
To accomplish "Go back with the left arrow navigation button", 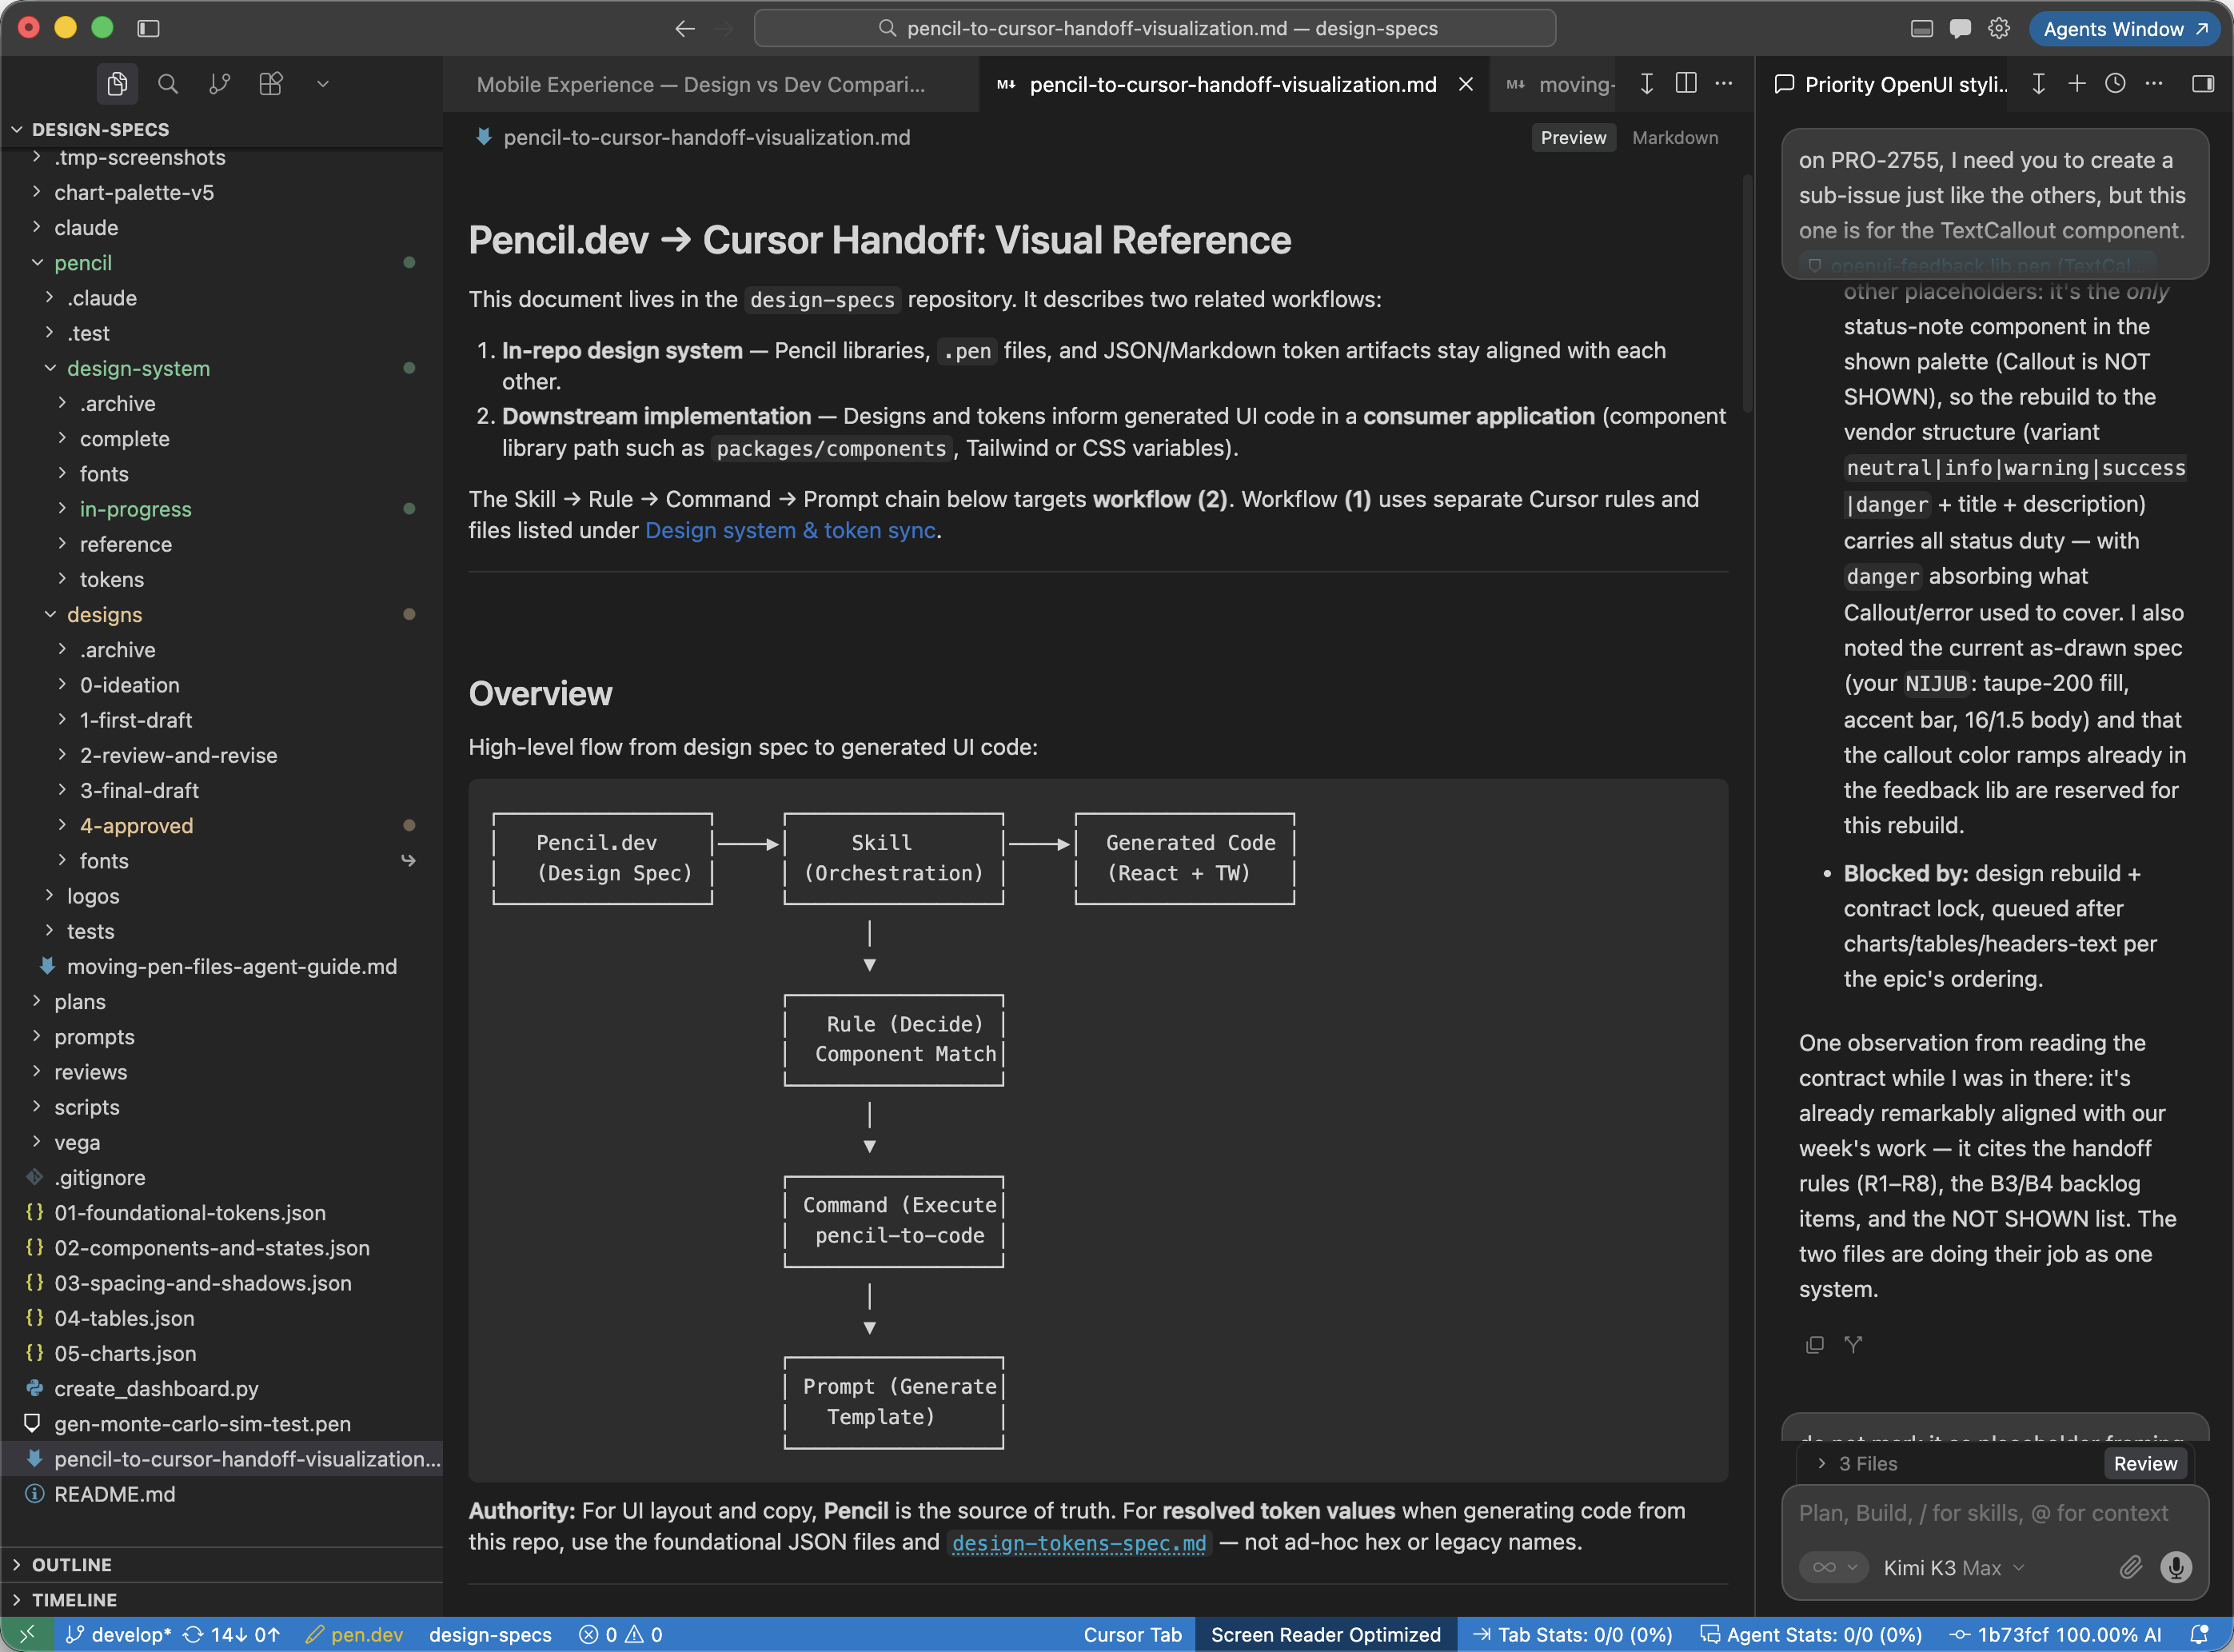I will pos(684,28).
